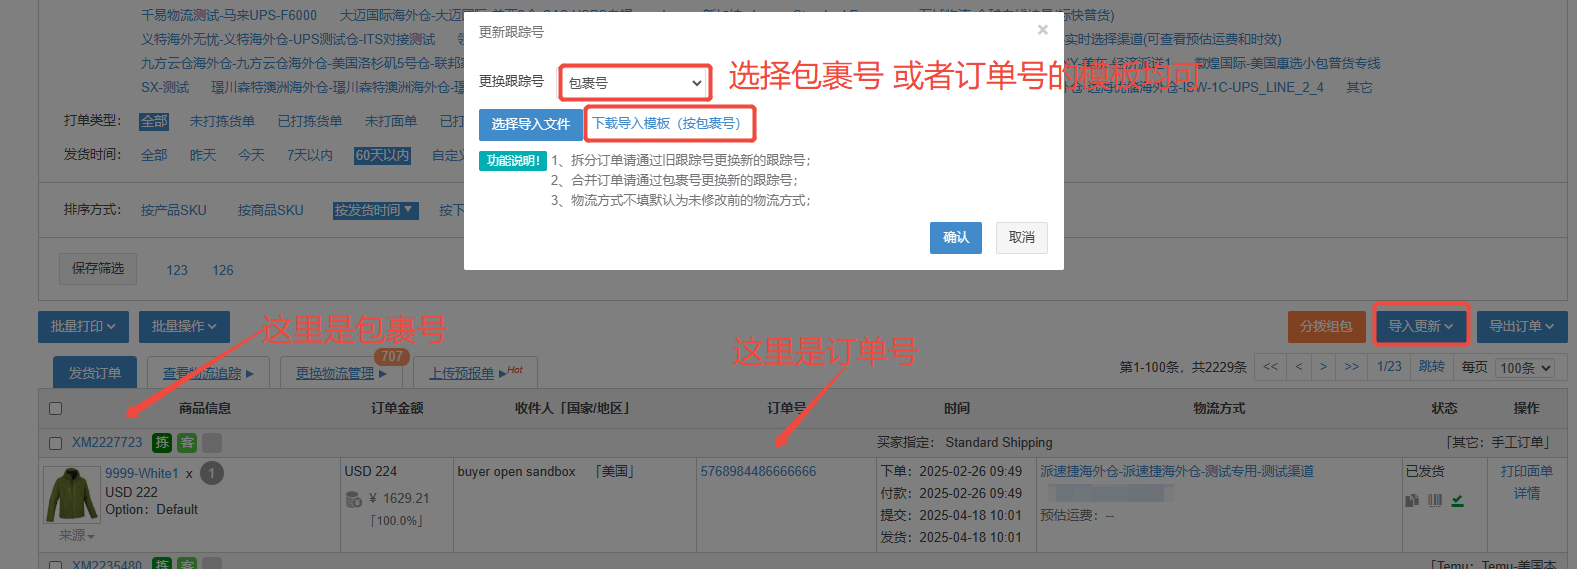
Task: Open package number XM2227723
Action: [x=107, y=442]
